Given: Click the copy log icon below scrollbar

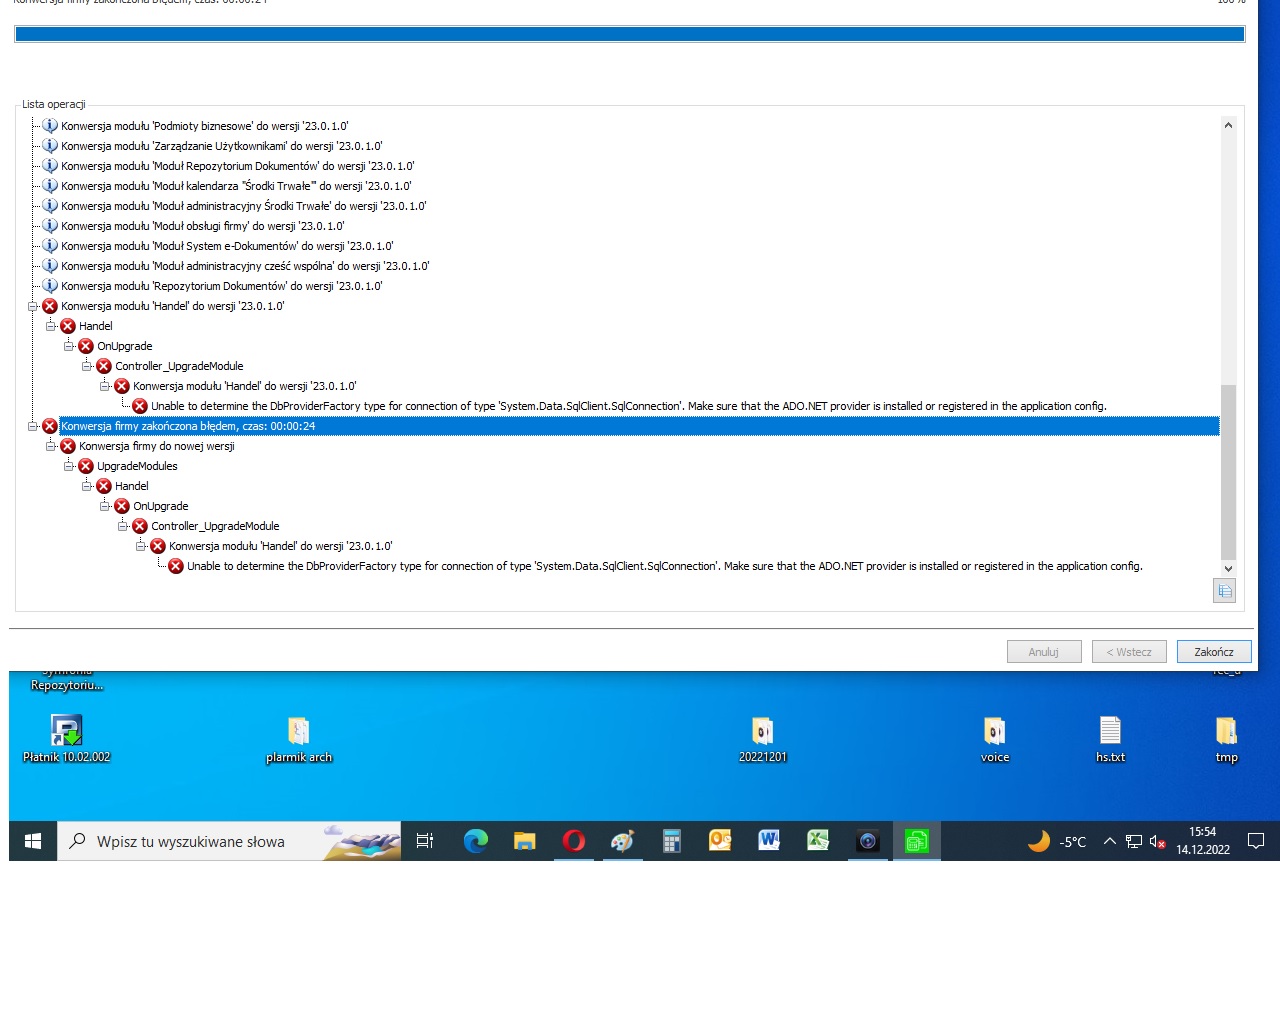Looking at the screenshot, I should pyautogui.click(x=1224, y=591).
